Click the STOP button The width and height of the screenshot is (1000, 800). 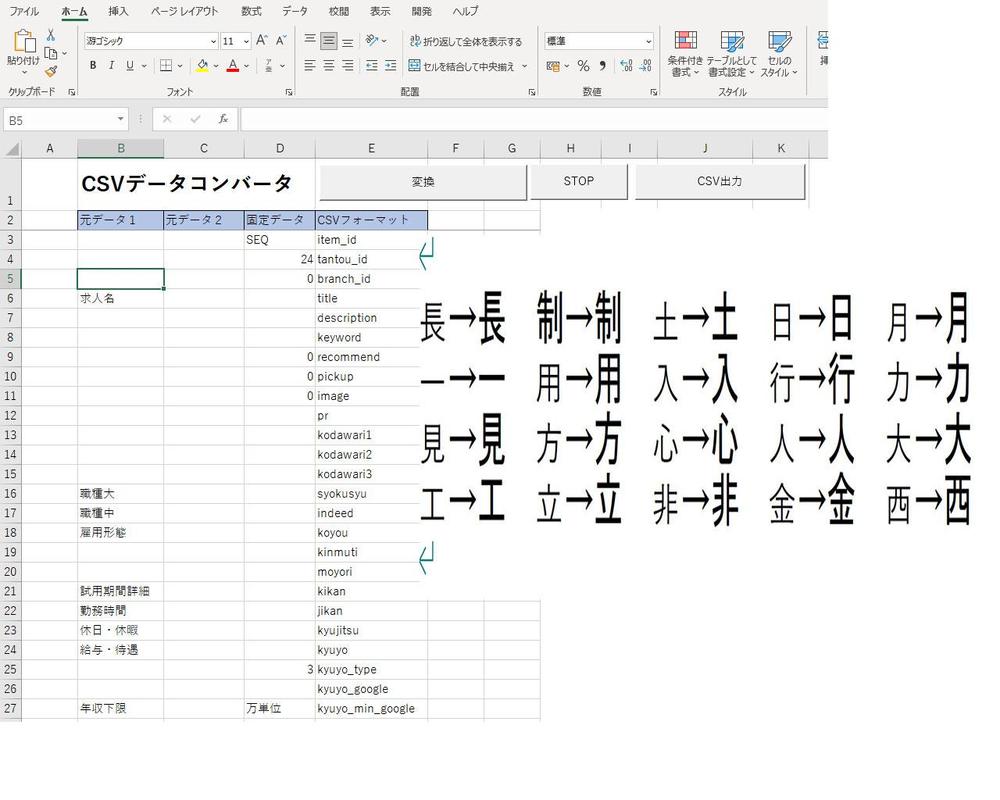[x=579, y=181]
